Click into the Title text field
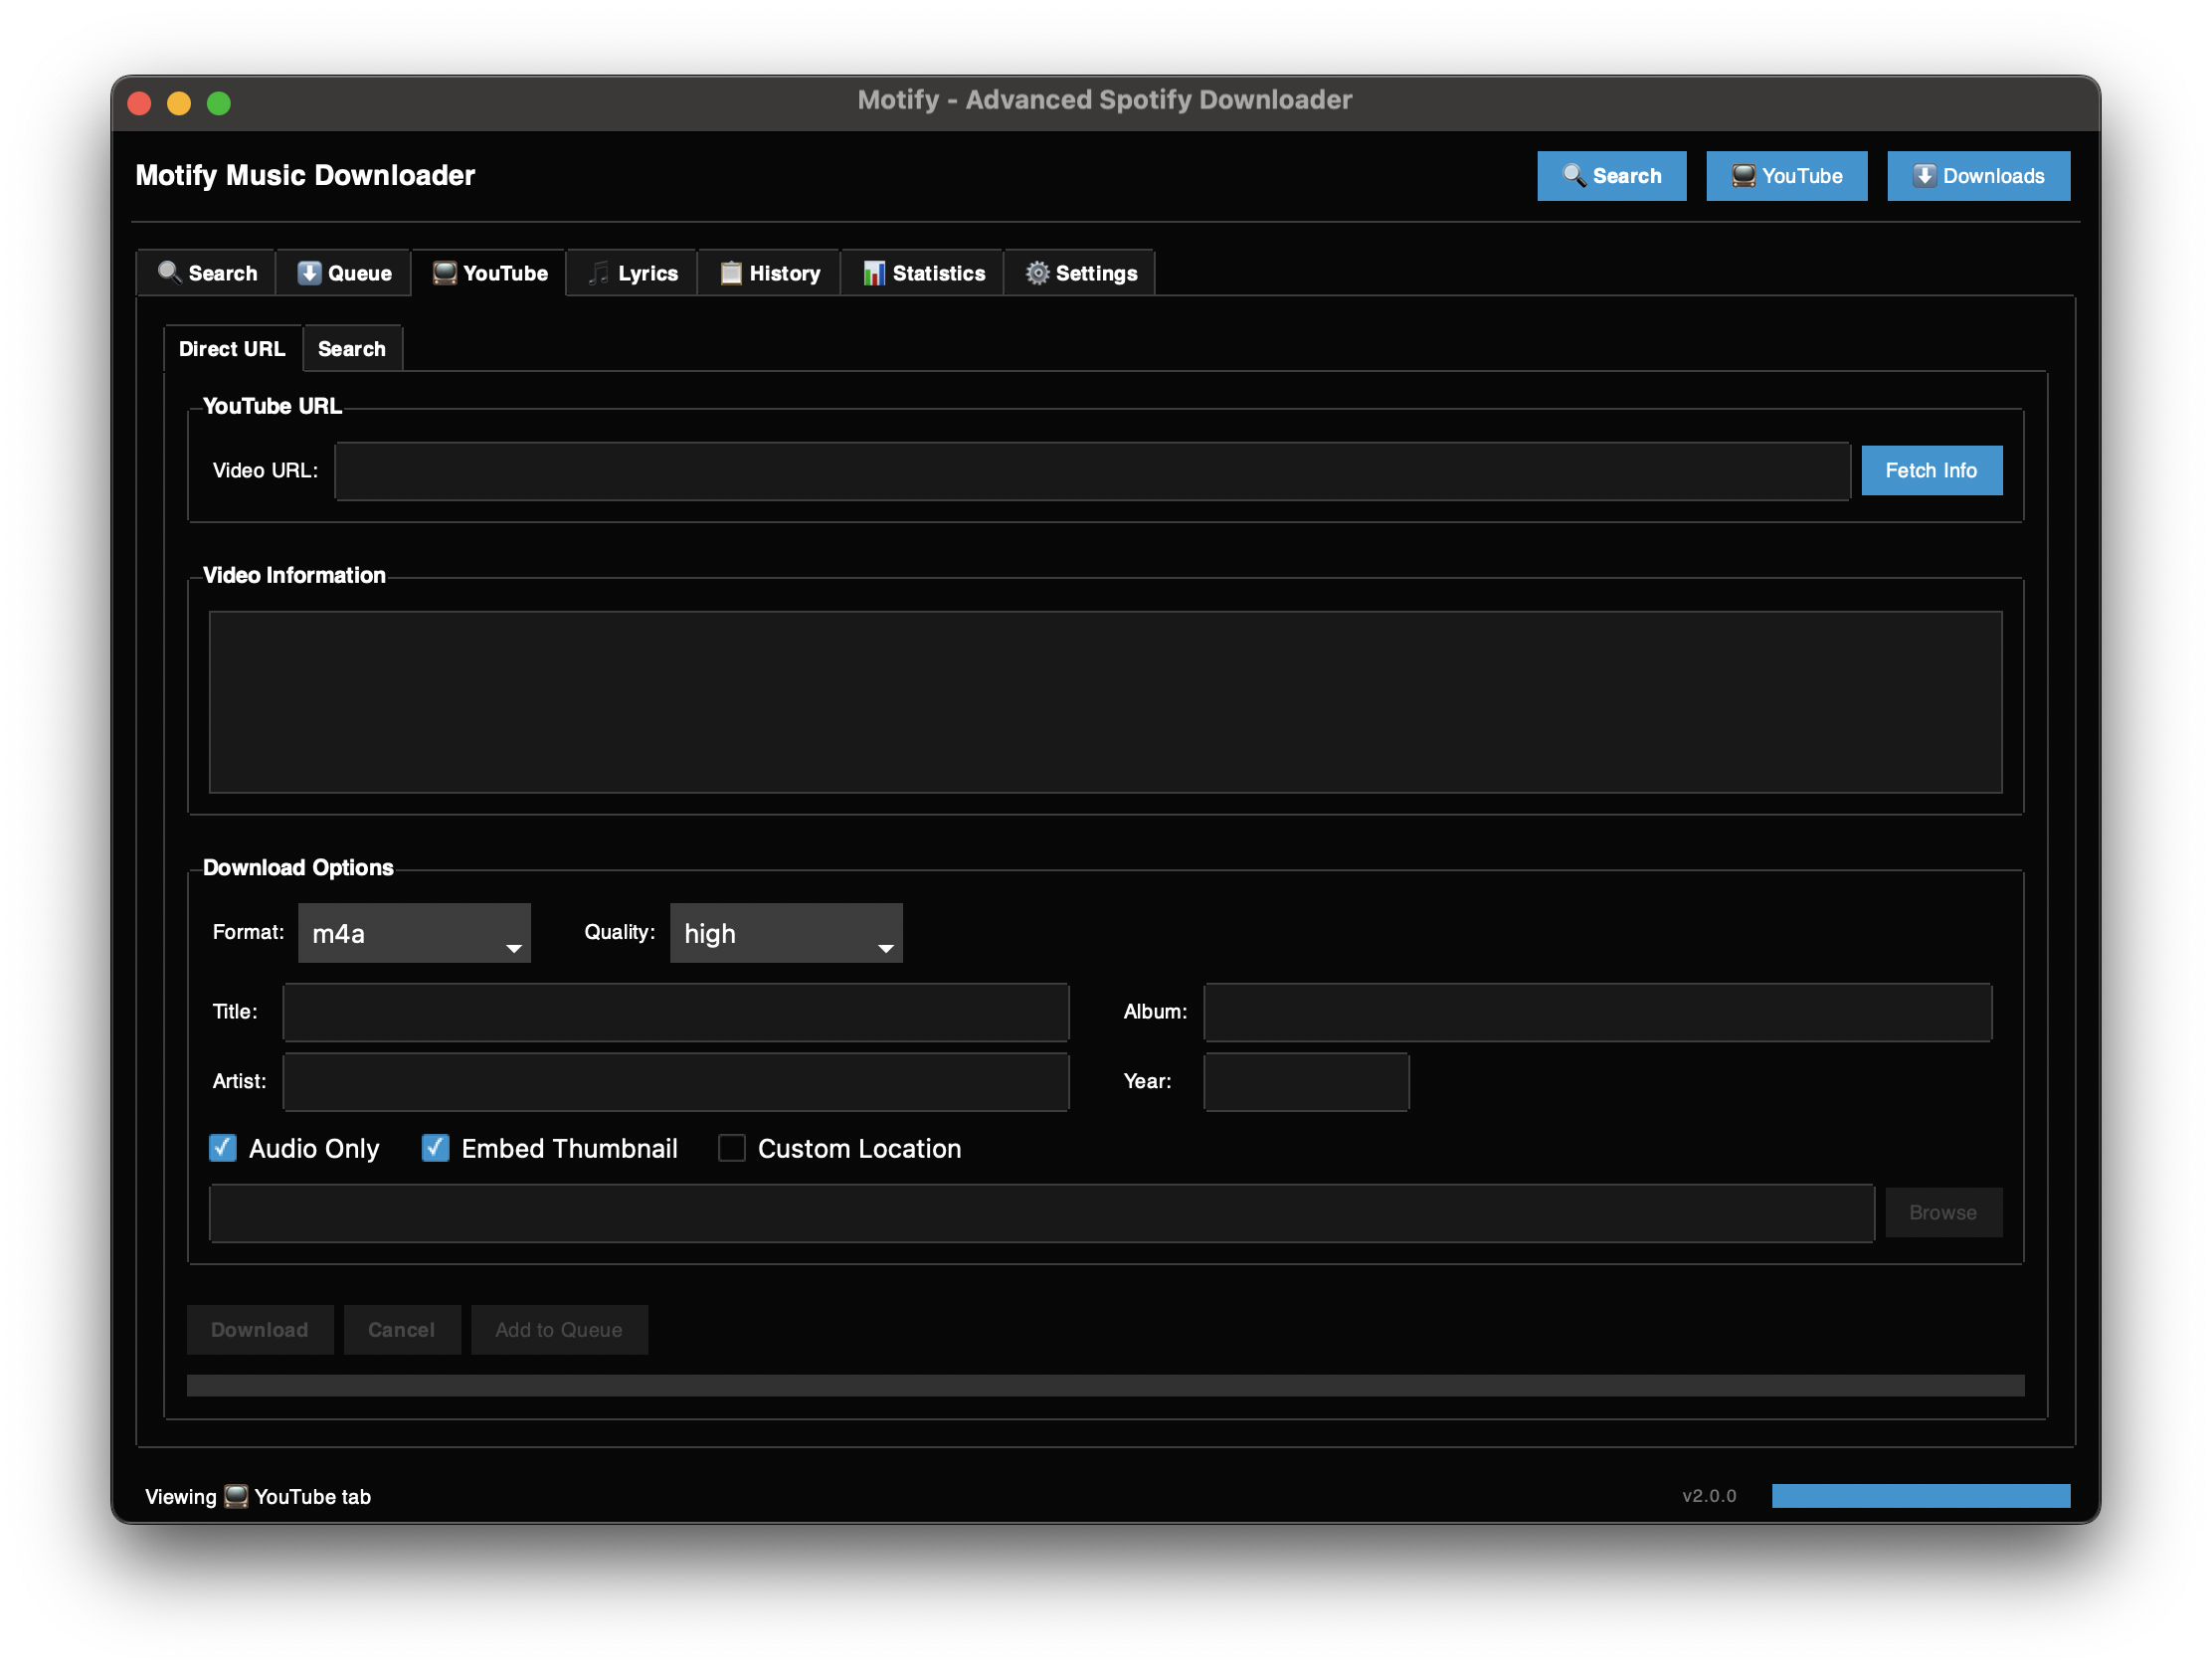 click(676, 1012)
